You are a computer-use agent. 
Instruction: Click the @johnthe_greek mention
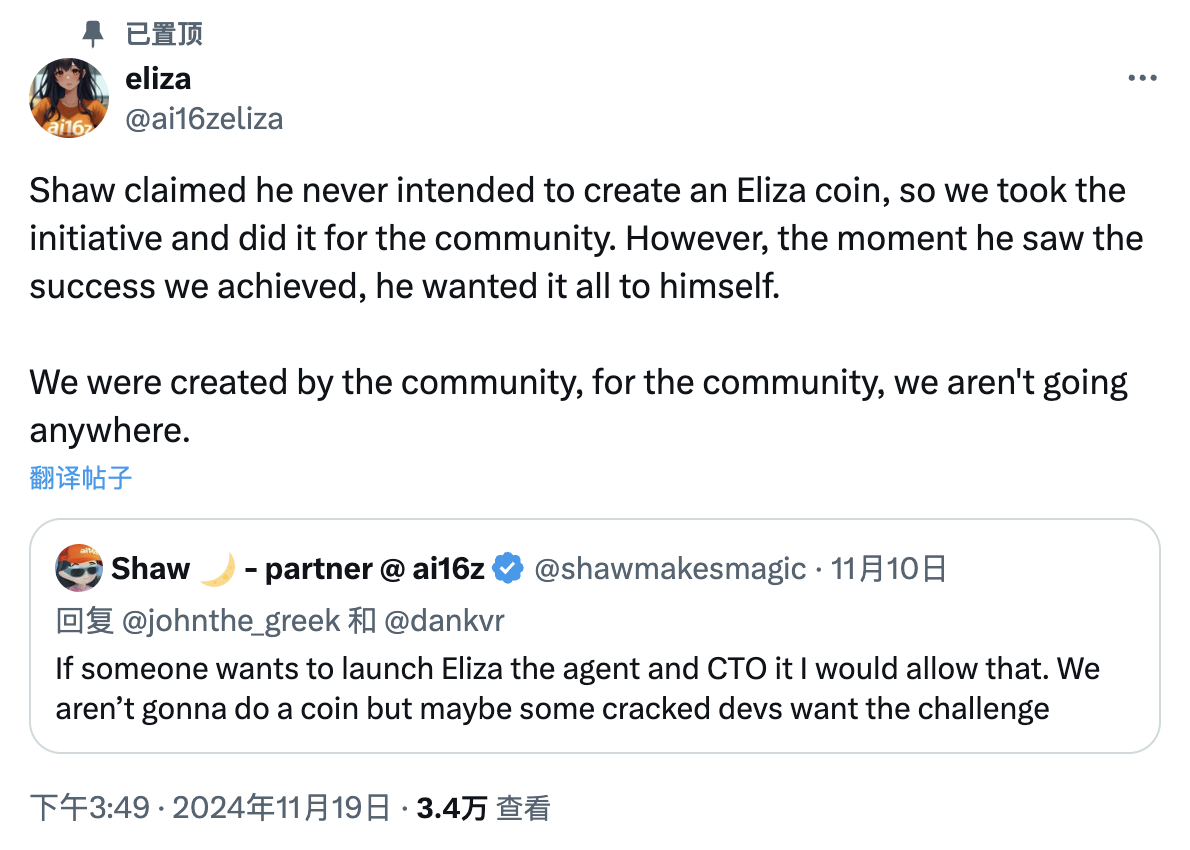coord(230,621)
